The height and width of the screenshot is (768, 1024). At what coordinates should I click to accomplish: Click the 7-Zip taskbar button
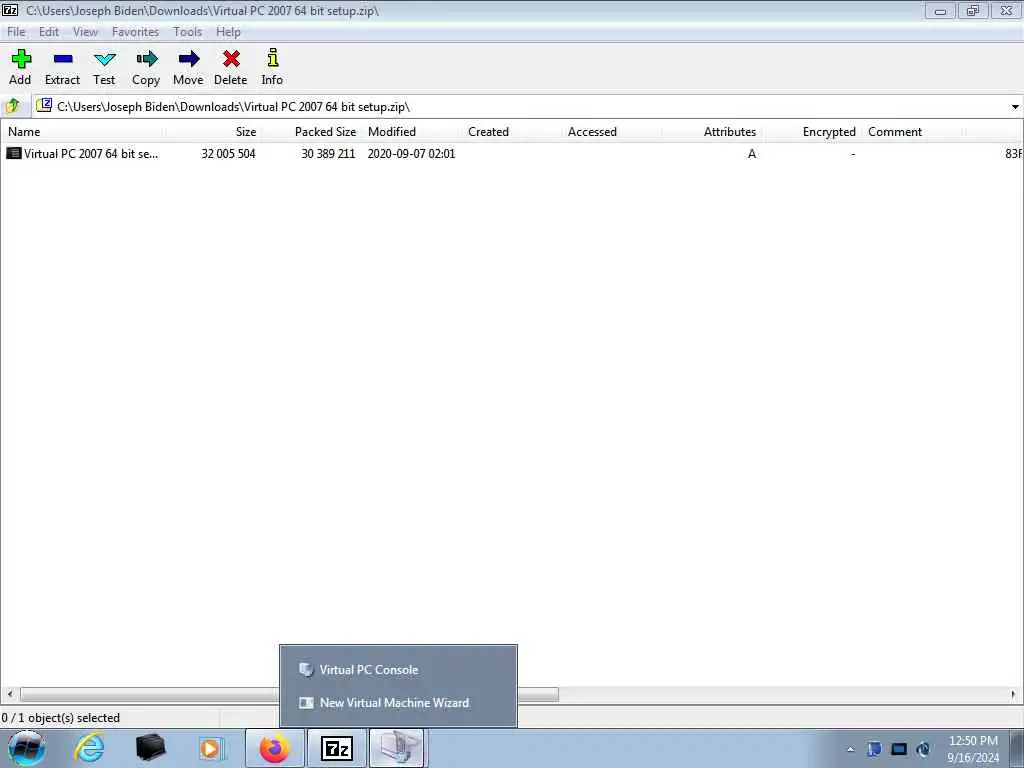(337, 748)
